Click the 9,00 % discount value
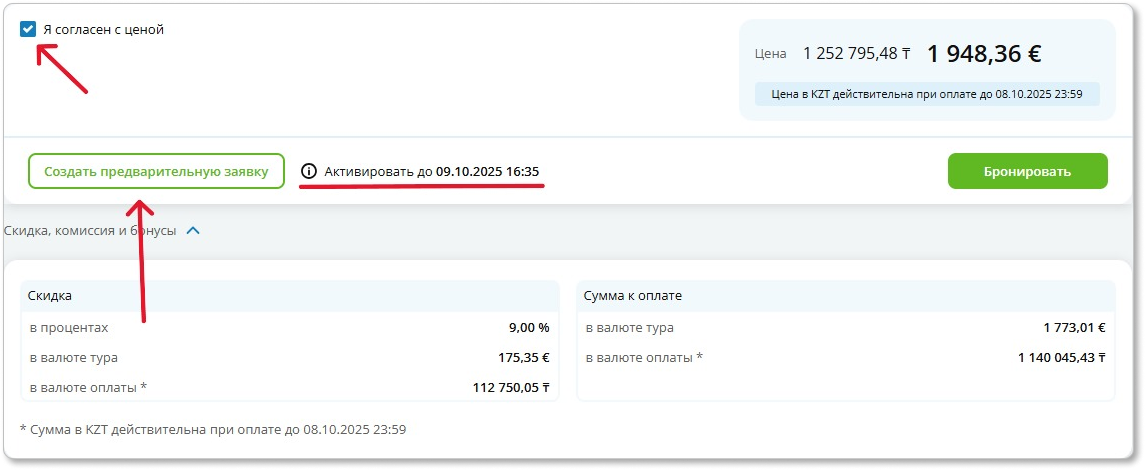This screenshot has height=470, width=1145. 528,327
